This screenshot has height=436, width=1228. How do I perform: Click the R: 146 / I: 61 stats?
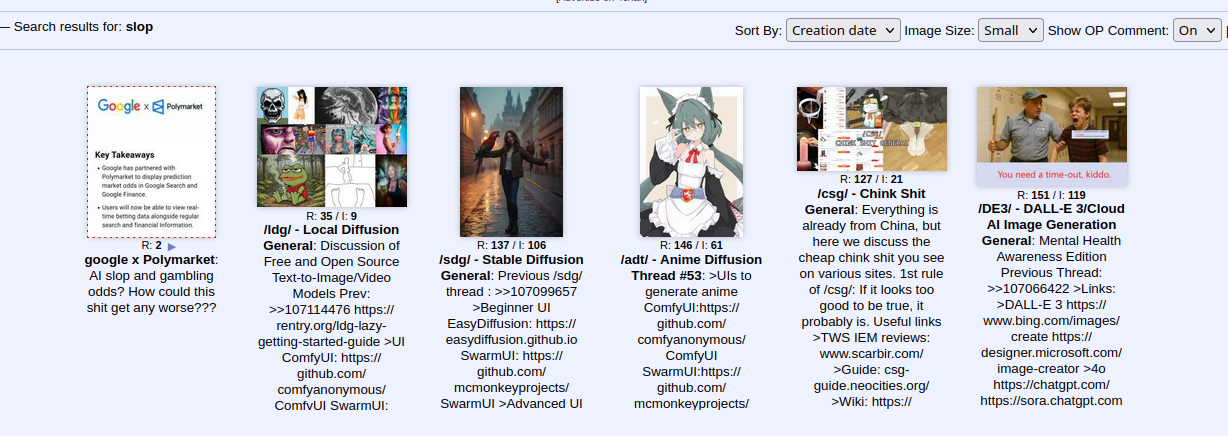[691, 245]
